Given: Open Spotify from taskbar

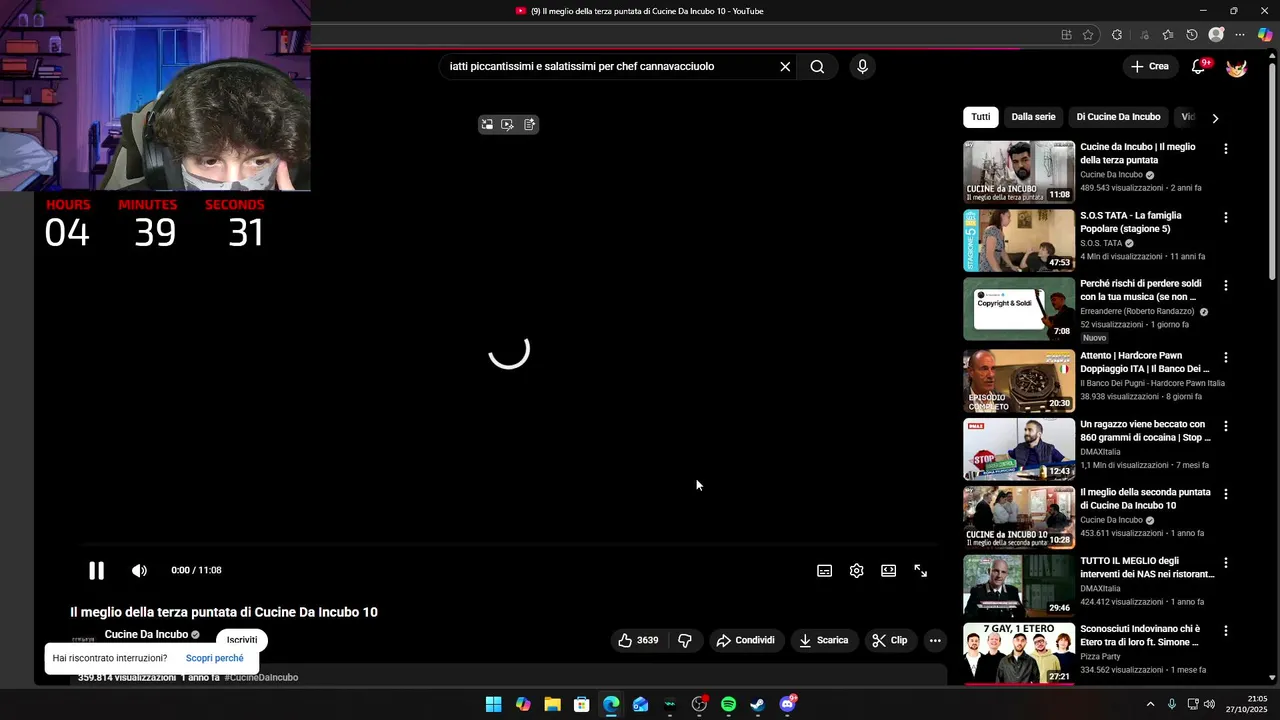Looking at the screenshot, I should coord(728,705).
